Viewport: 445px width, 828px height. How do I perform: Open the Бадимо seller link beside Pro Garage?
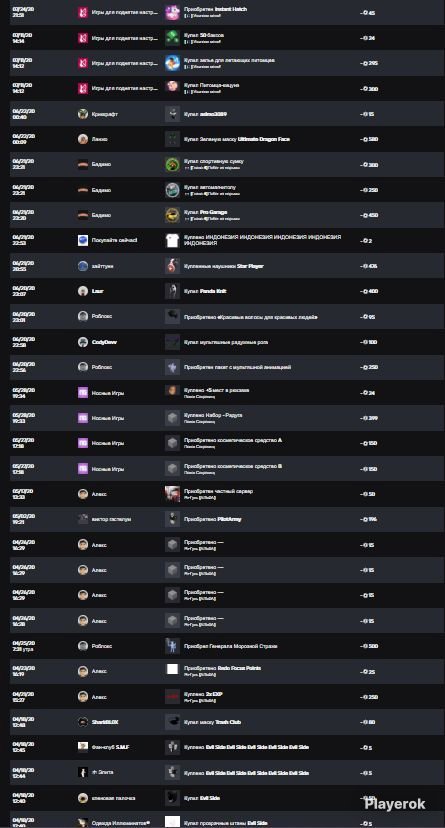101,215
